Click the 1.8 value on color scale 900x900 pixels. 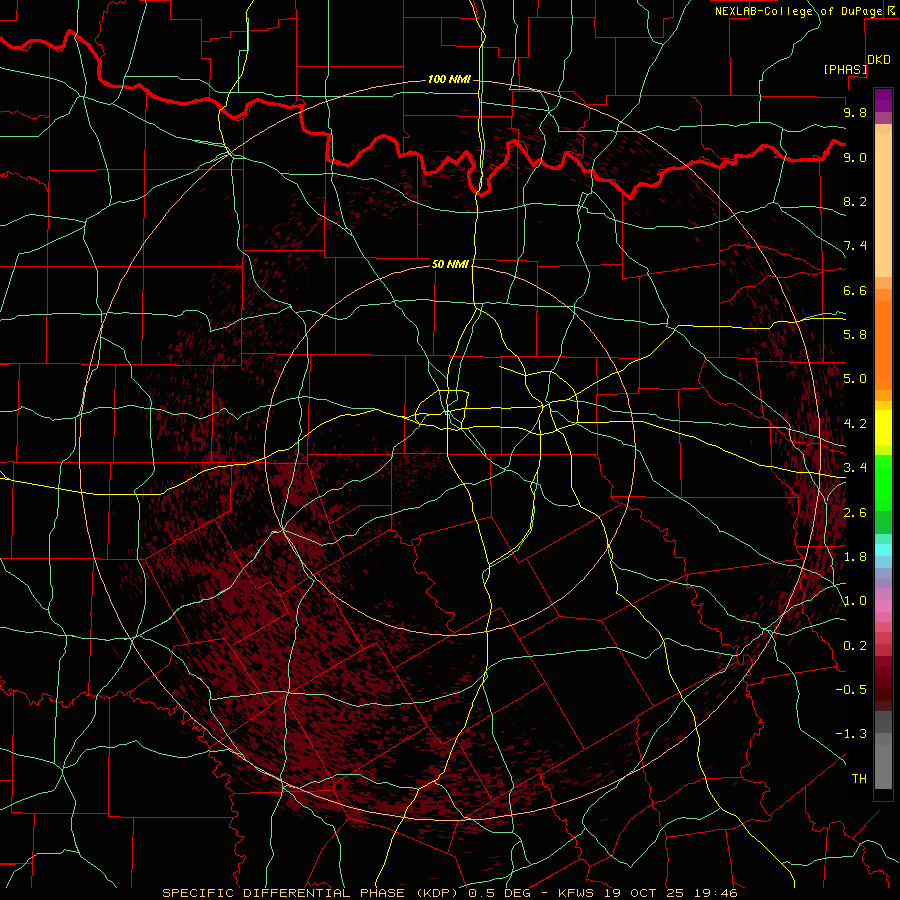855,557
